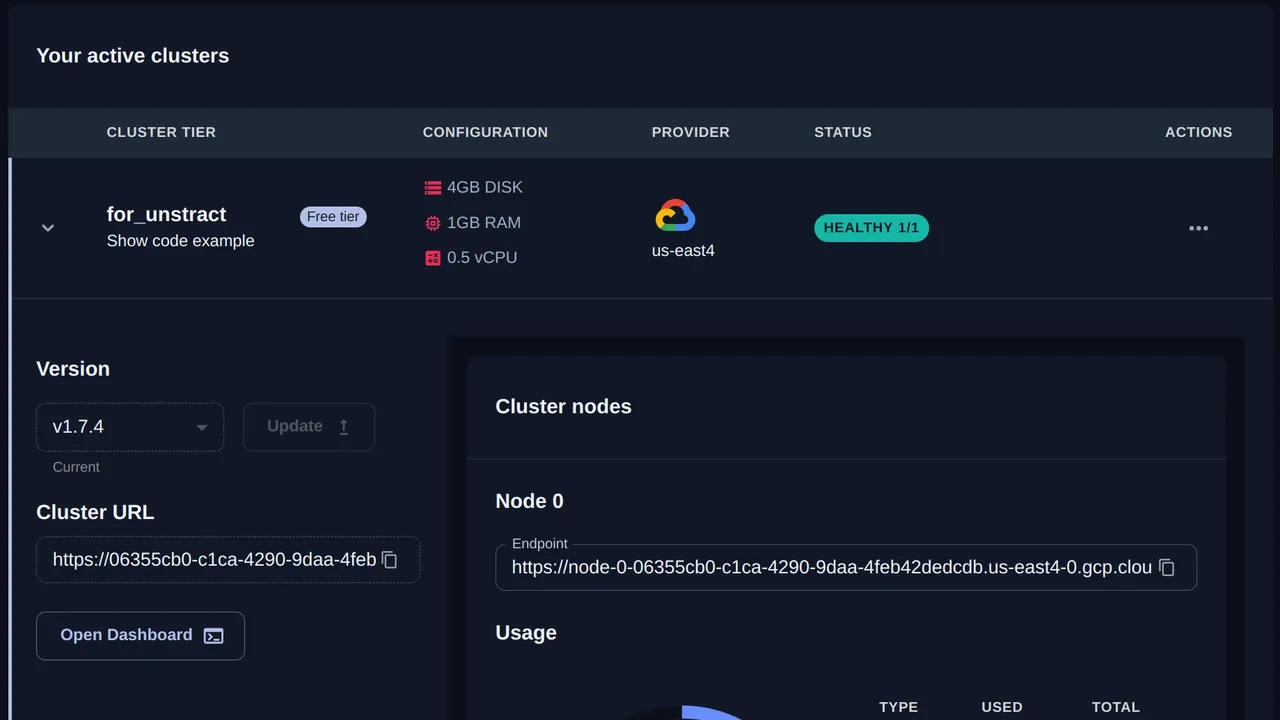Click the Version section heading
This screenshot has width=1280, height=720.
73,369
